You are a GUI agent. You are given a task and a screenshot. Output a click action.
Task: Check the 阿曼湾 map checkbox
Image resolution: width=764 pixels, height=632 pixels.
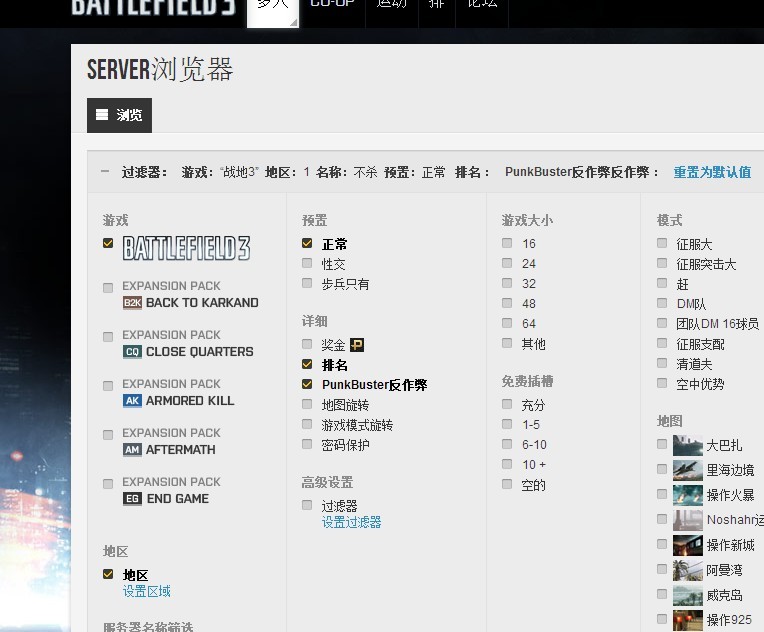click(662, 569)
